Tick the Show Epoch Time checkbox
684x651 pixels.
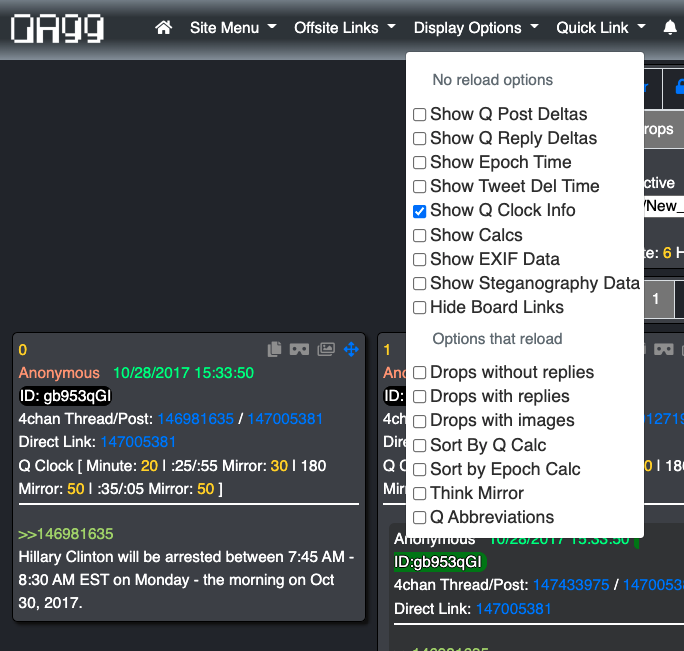420,162
